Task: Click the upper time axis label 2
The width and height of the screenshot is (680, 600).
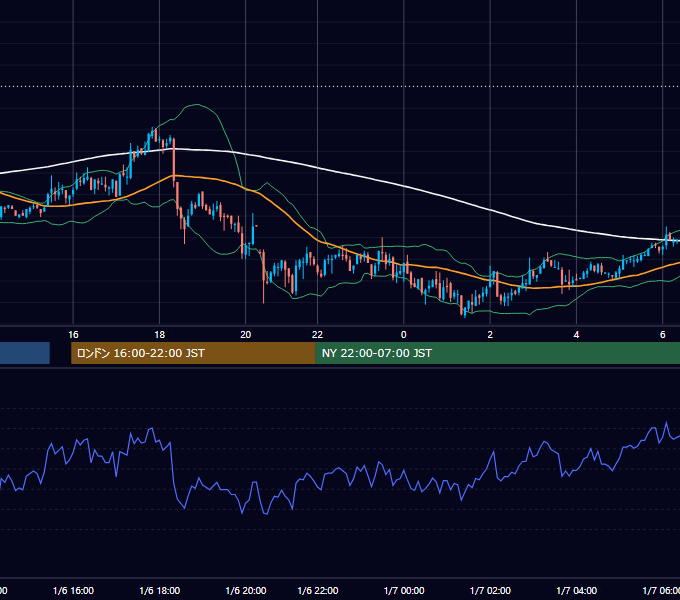Action: click(490, 335)
